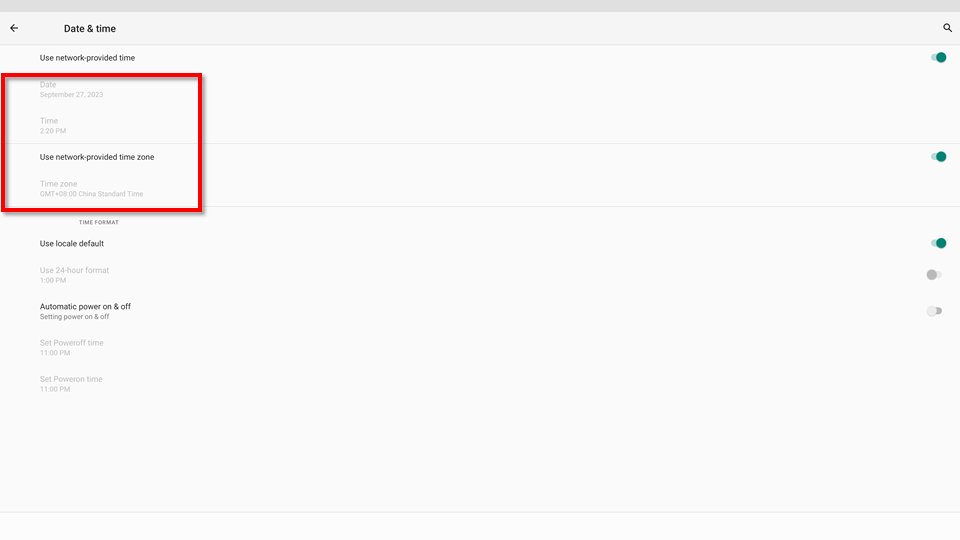Select the Use 24-hour format label
Viewport: 960px width, 540px height.
[74, 270]
